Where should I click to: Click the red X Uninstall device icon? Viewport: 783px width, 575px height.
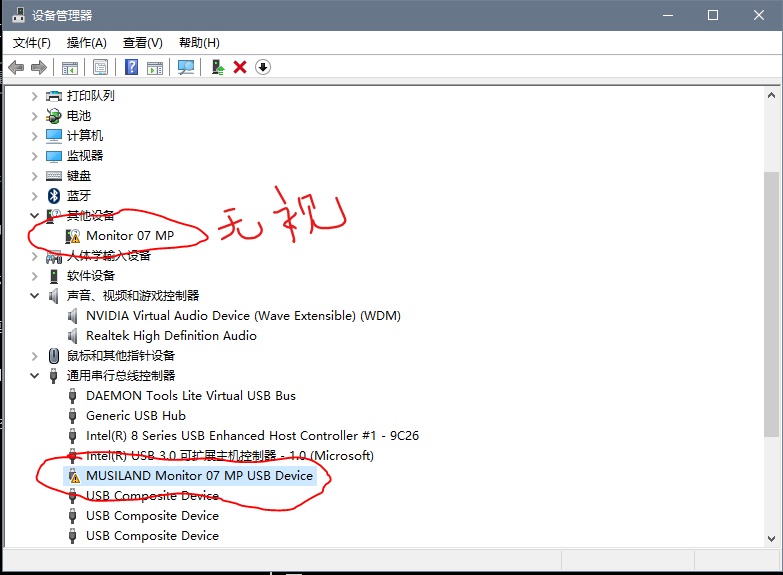pyautogui.click(x=240, y=67)
